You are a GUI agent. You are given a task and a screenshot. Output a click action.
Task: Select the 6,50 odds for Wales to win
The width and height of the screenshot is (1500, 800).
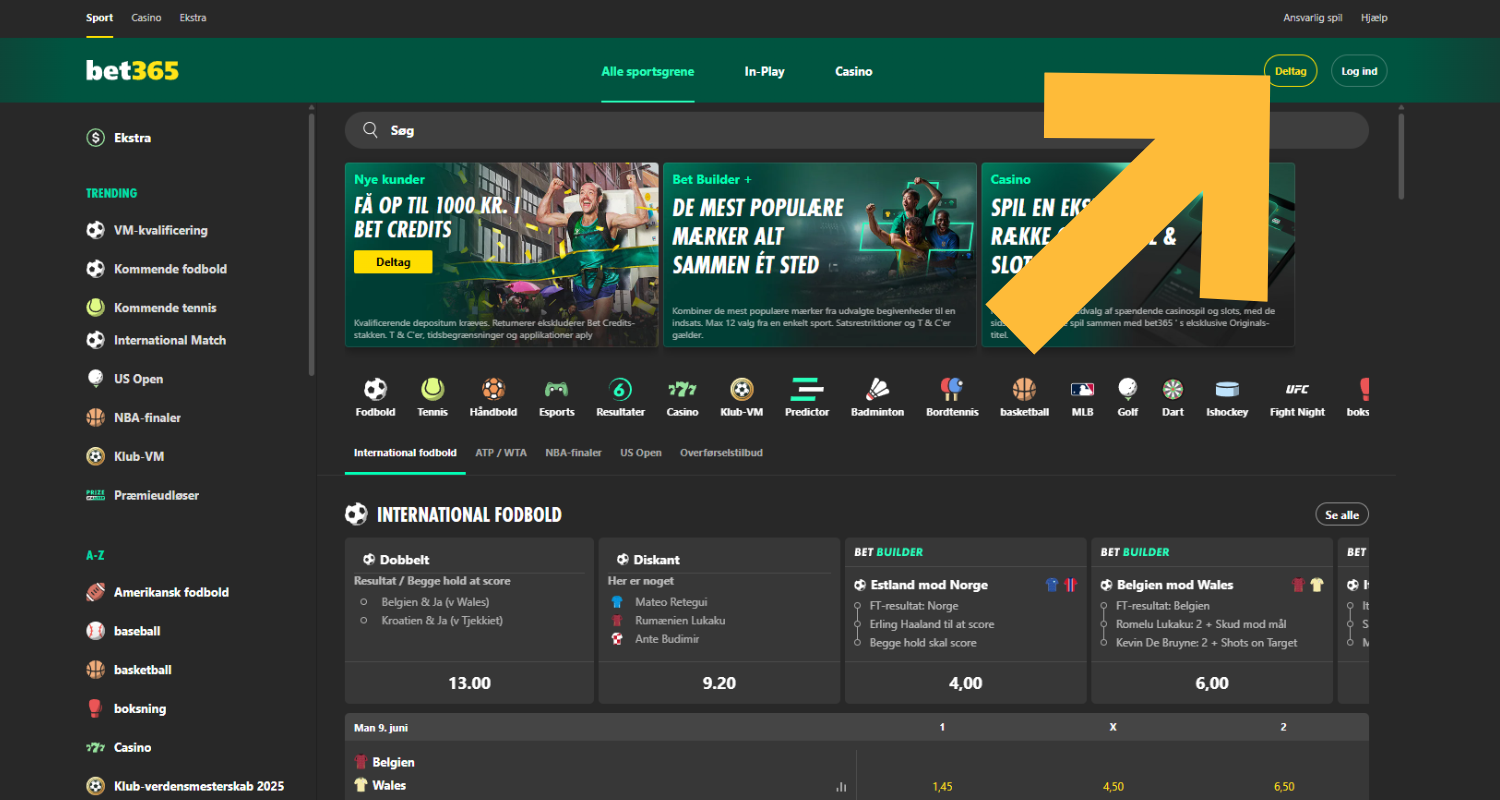(x=1283, y=787)
